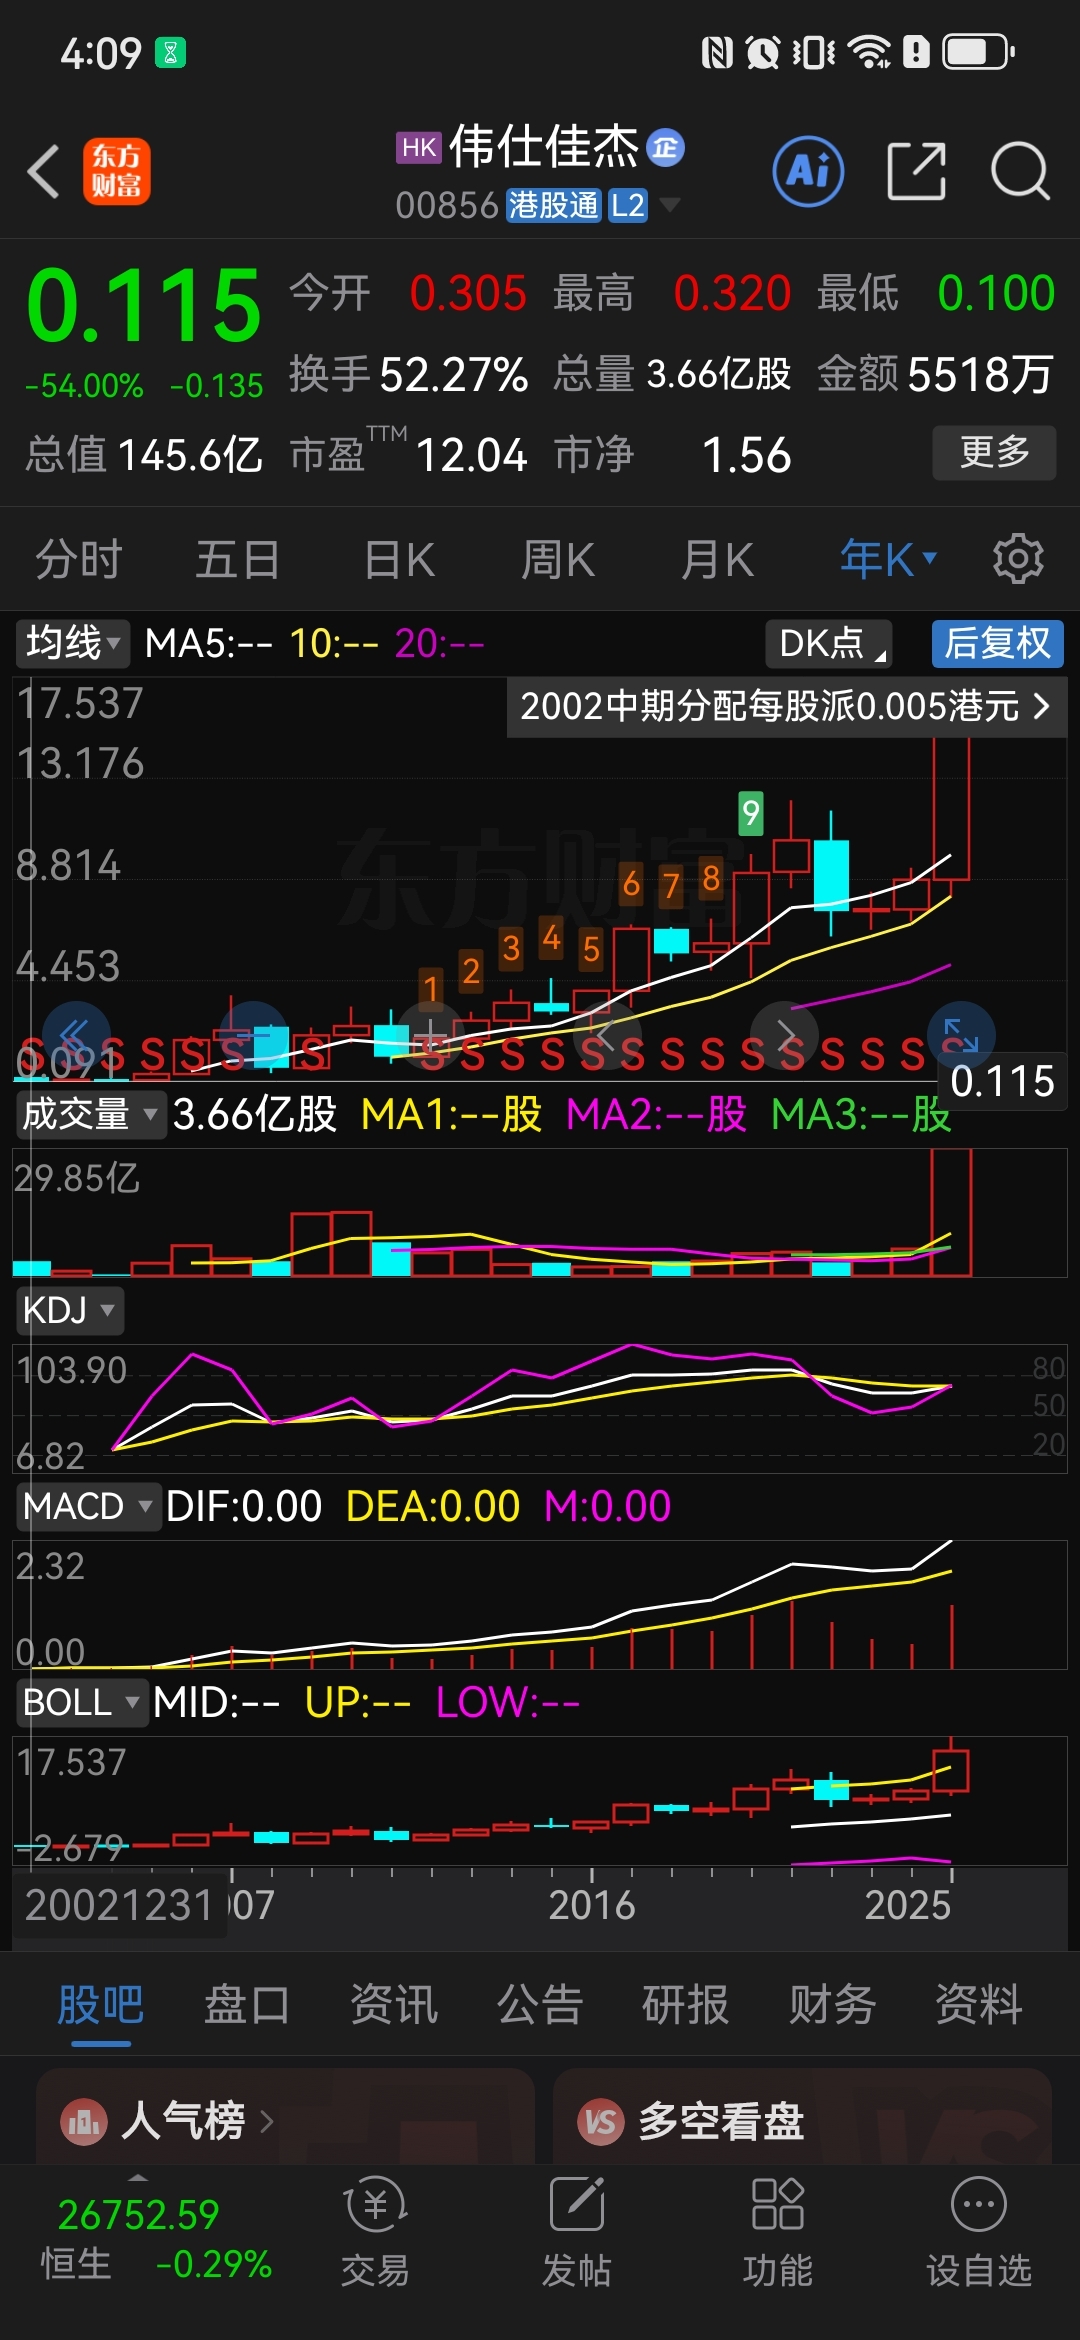Image resolution: width=1080 pixels, height=2340 pixels.
Task: Select the 研报 tab
Action: click(x=686, y=2005)
